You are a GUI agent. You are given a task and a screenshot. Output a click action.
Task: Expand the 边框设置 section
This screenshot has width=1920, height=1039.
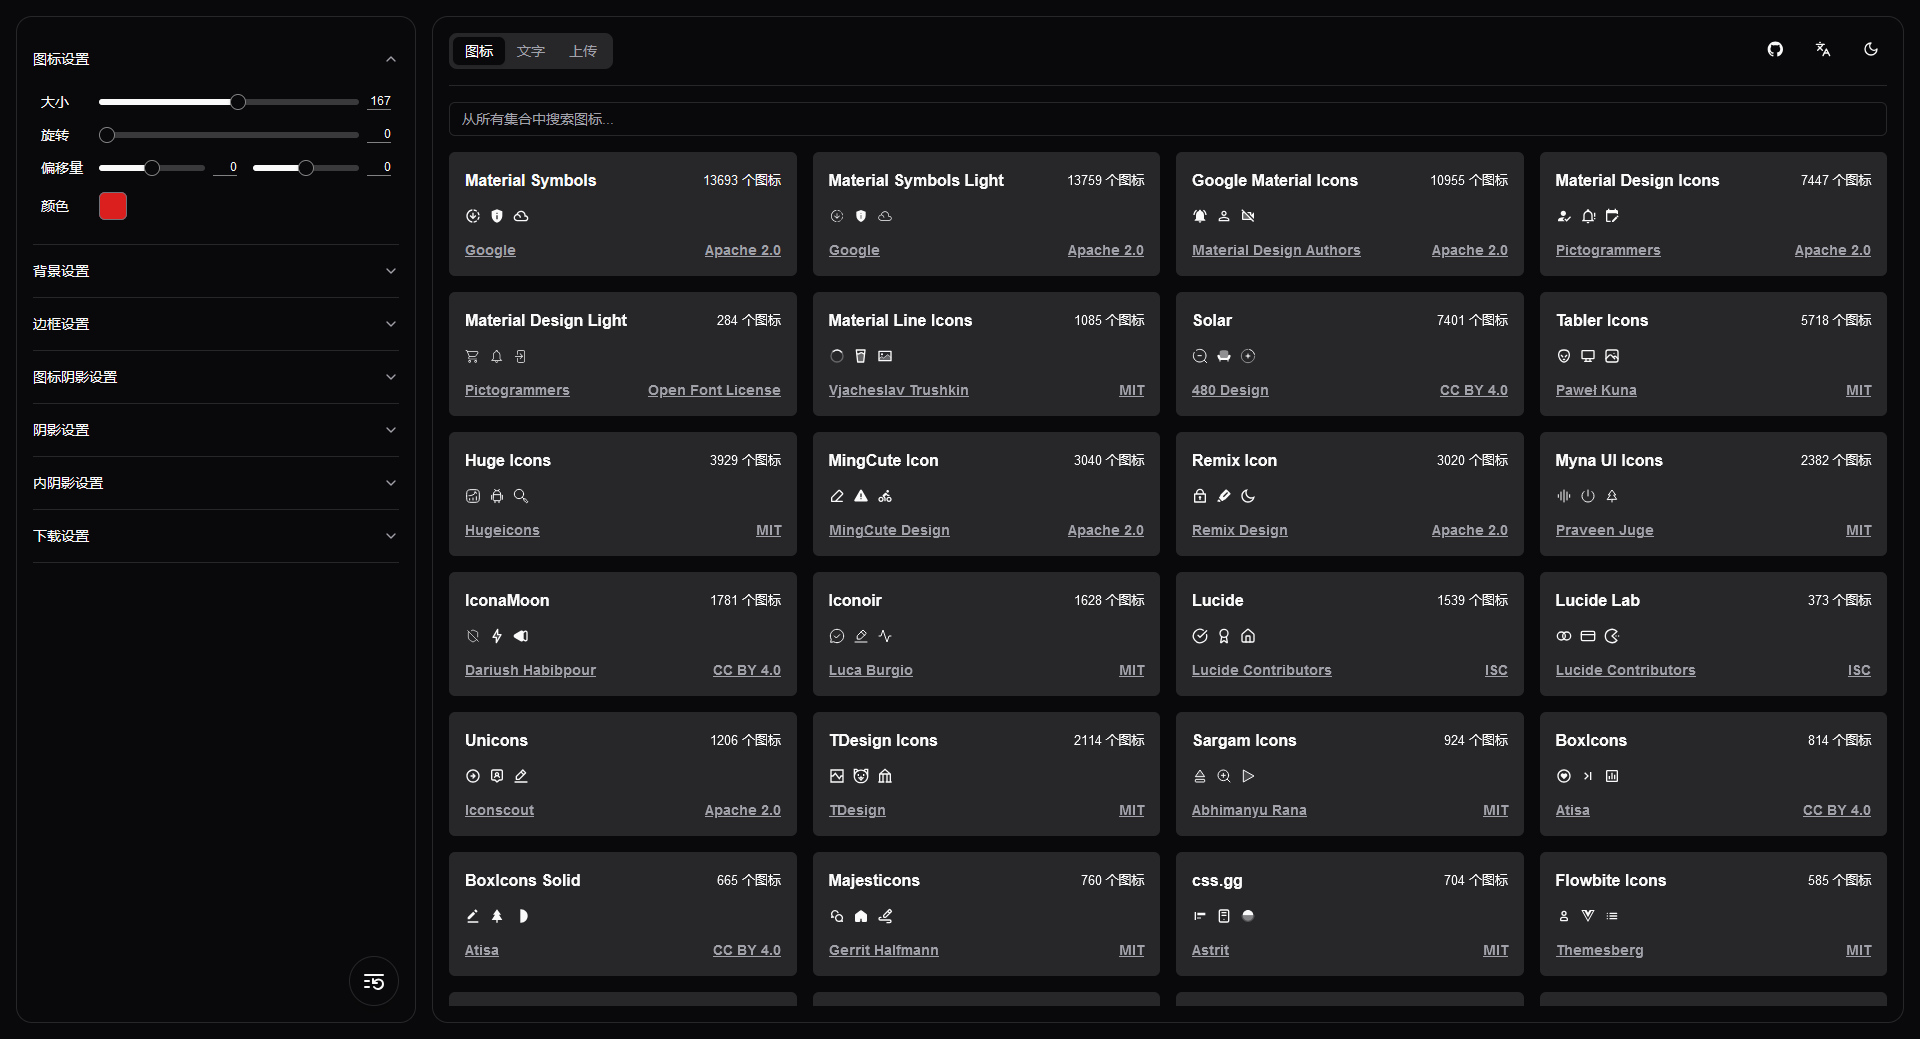(215, 324)
